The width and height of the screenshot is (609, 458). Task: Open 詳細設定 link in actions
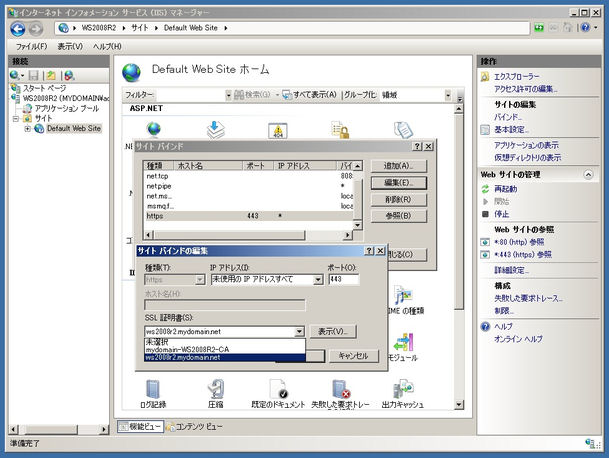[511, 270]
